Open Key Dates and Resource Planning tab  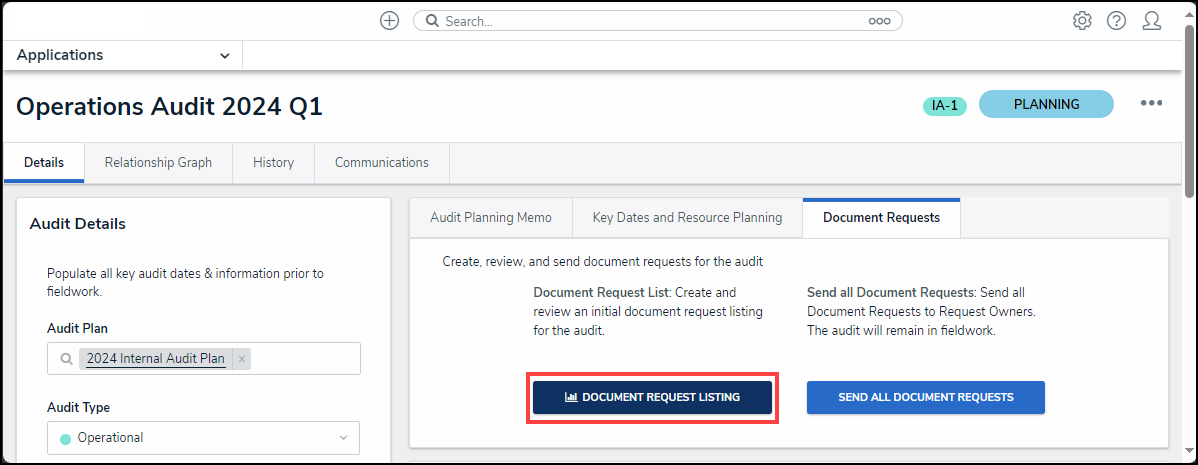687,218
